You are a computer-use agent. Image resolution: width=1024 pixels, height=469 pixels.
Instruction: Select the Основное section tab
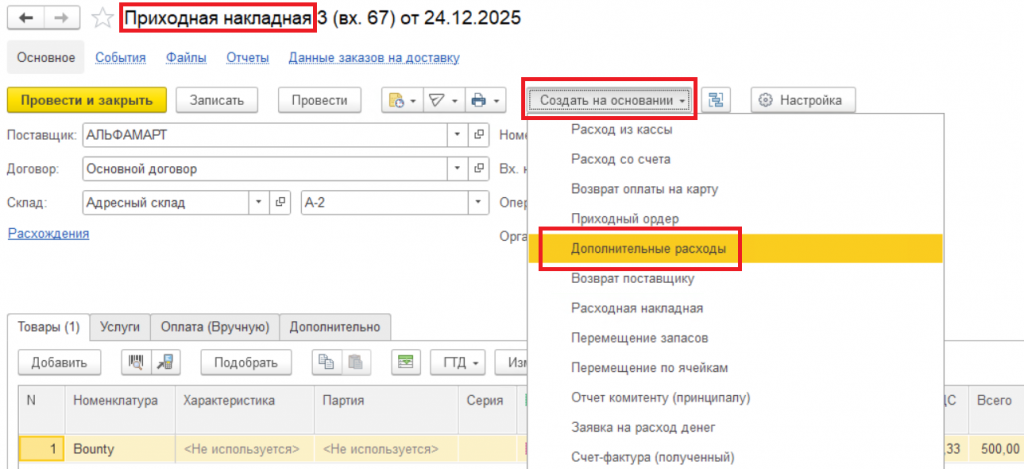[46, 57]
